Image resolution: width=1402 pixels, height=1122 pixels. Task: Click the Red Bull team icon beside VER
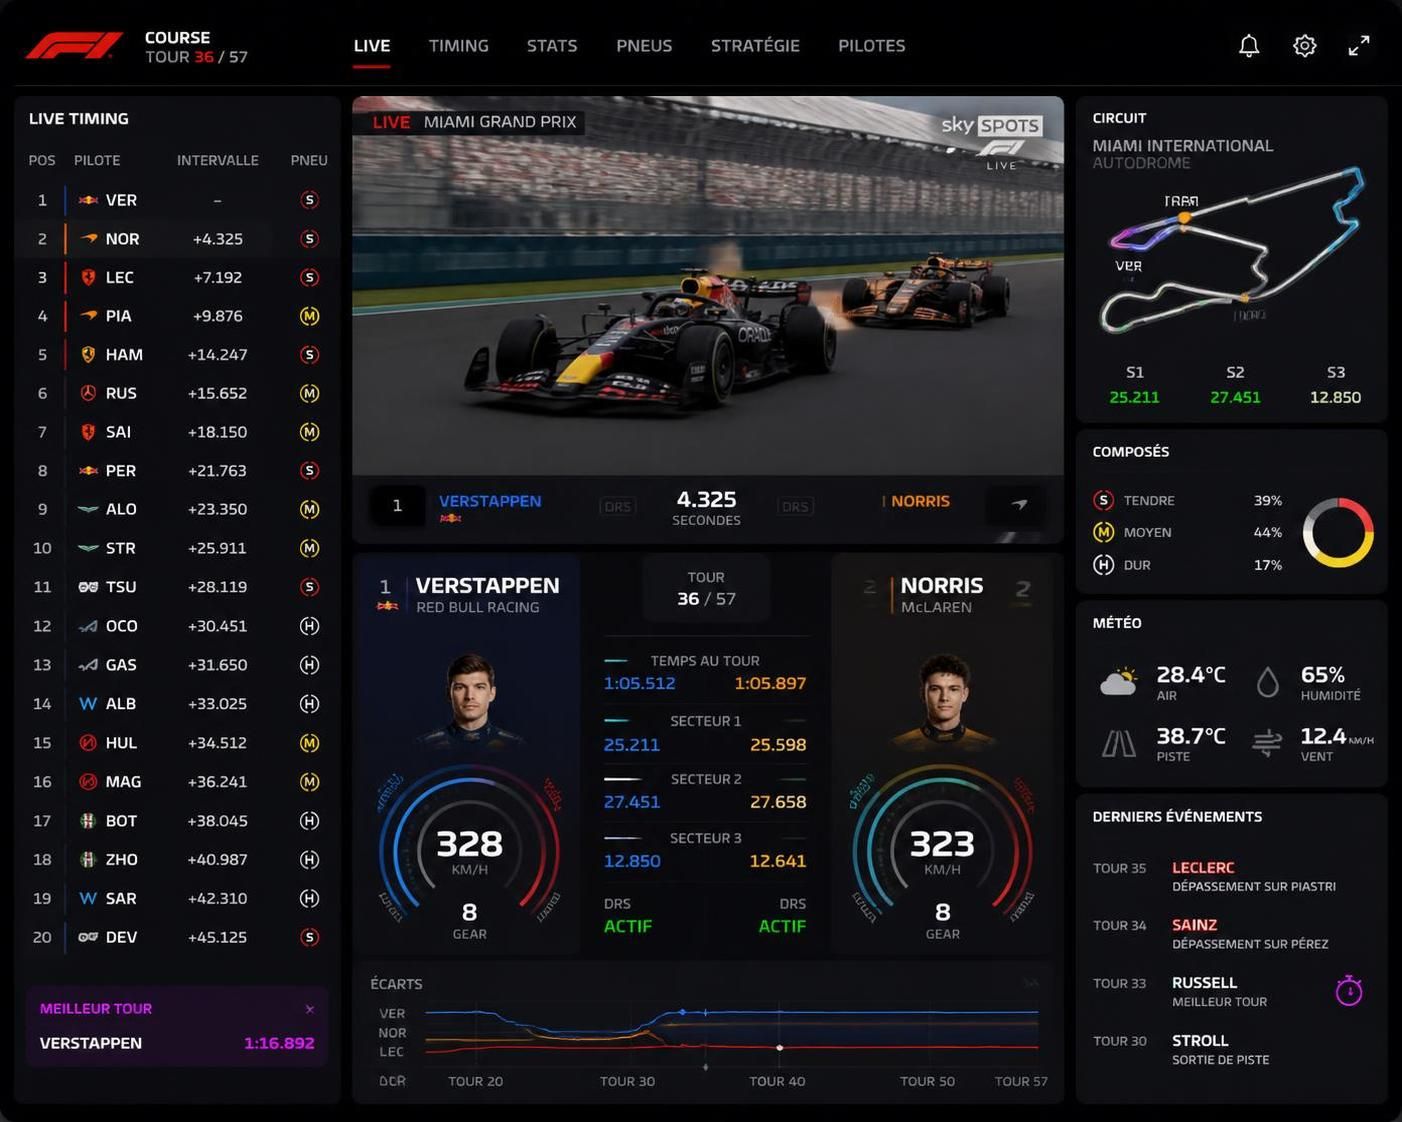click(x=88, y=200)
